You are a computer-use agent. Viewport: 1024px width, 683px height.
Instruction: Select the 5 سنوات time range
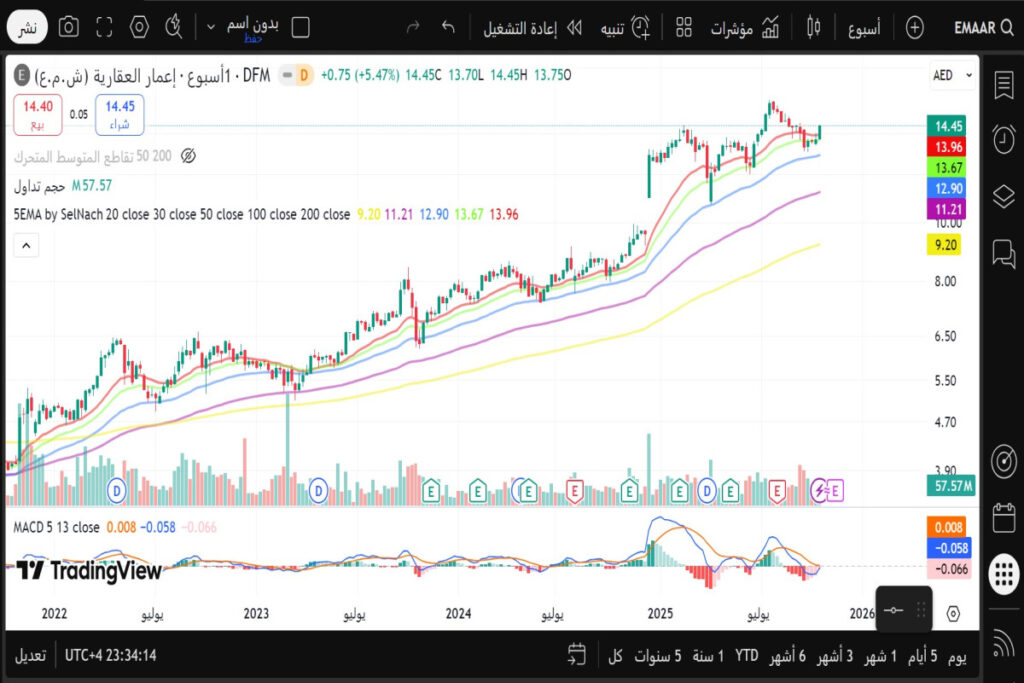pos(657,656)
